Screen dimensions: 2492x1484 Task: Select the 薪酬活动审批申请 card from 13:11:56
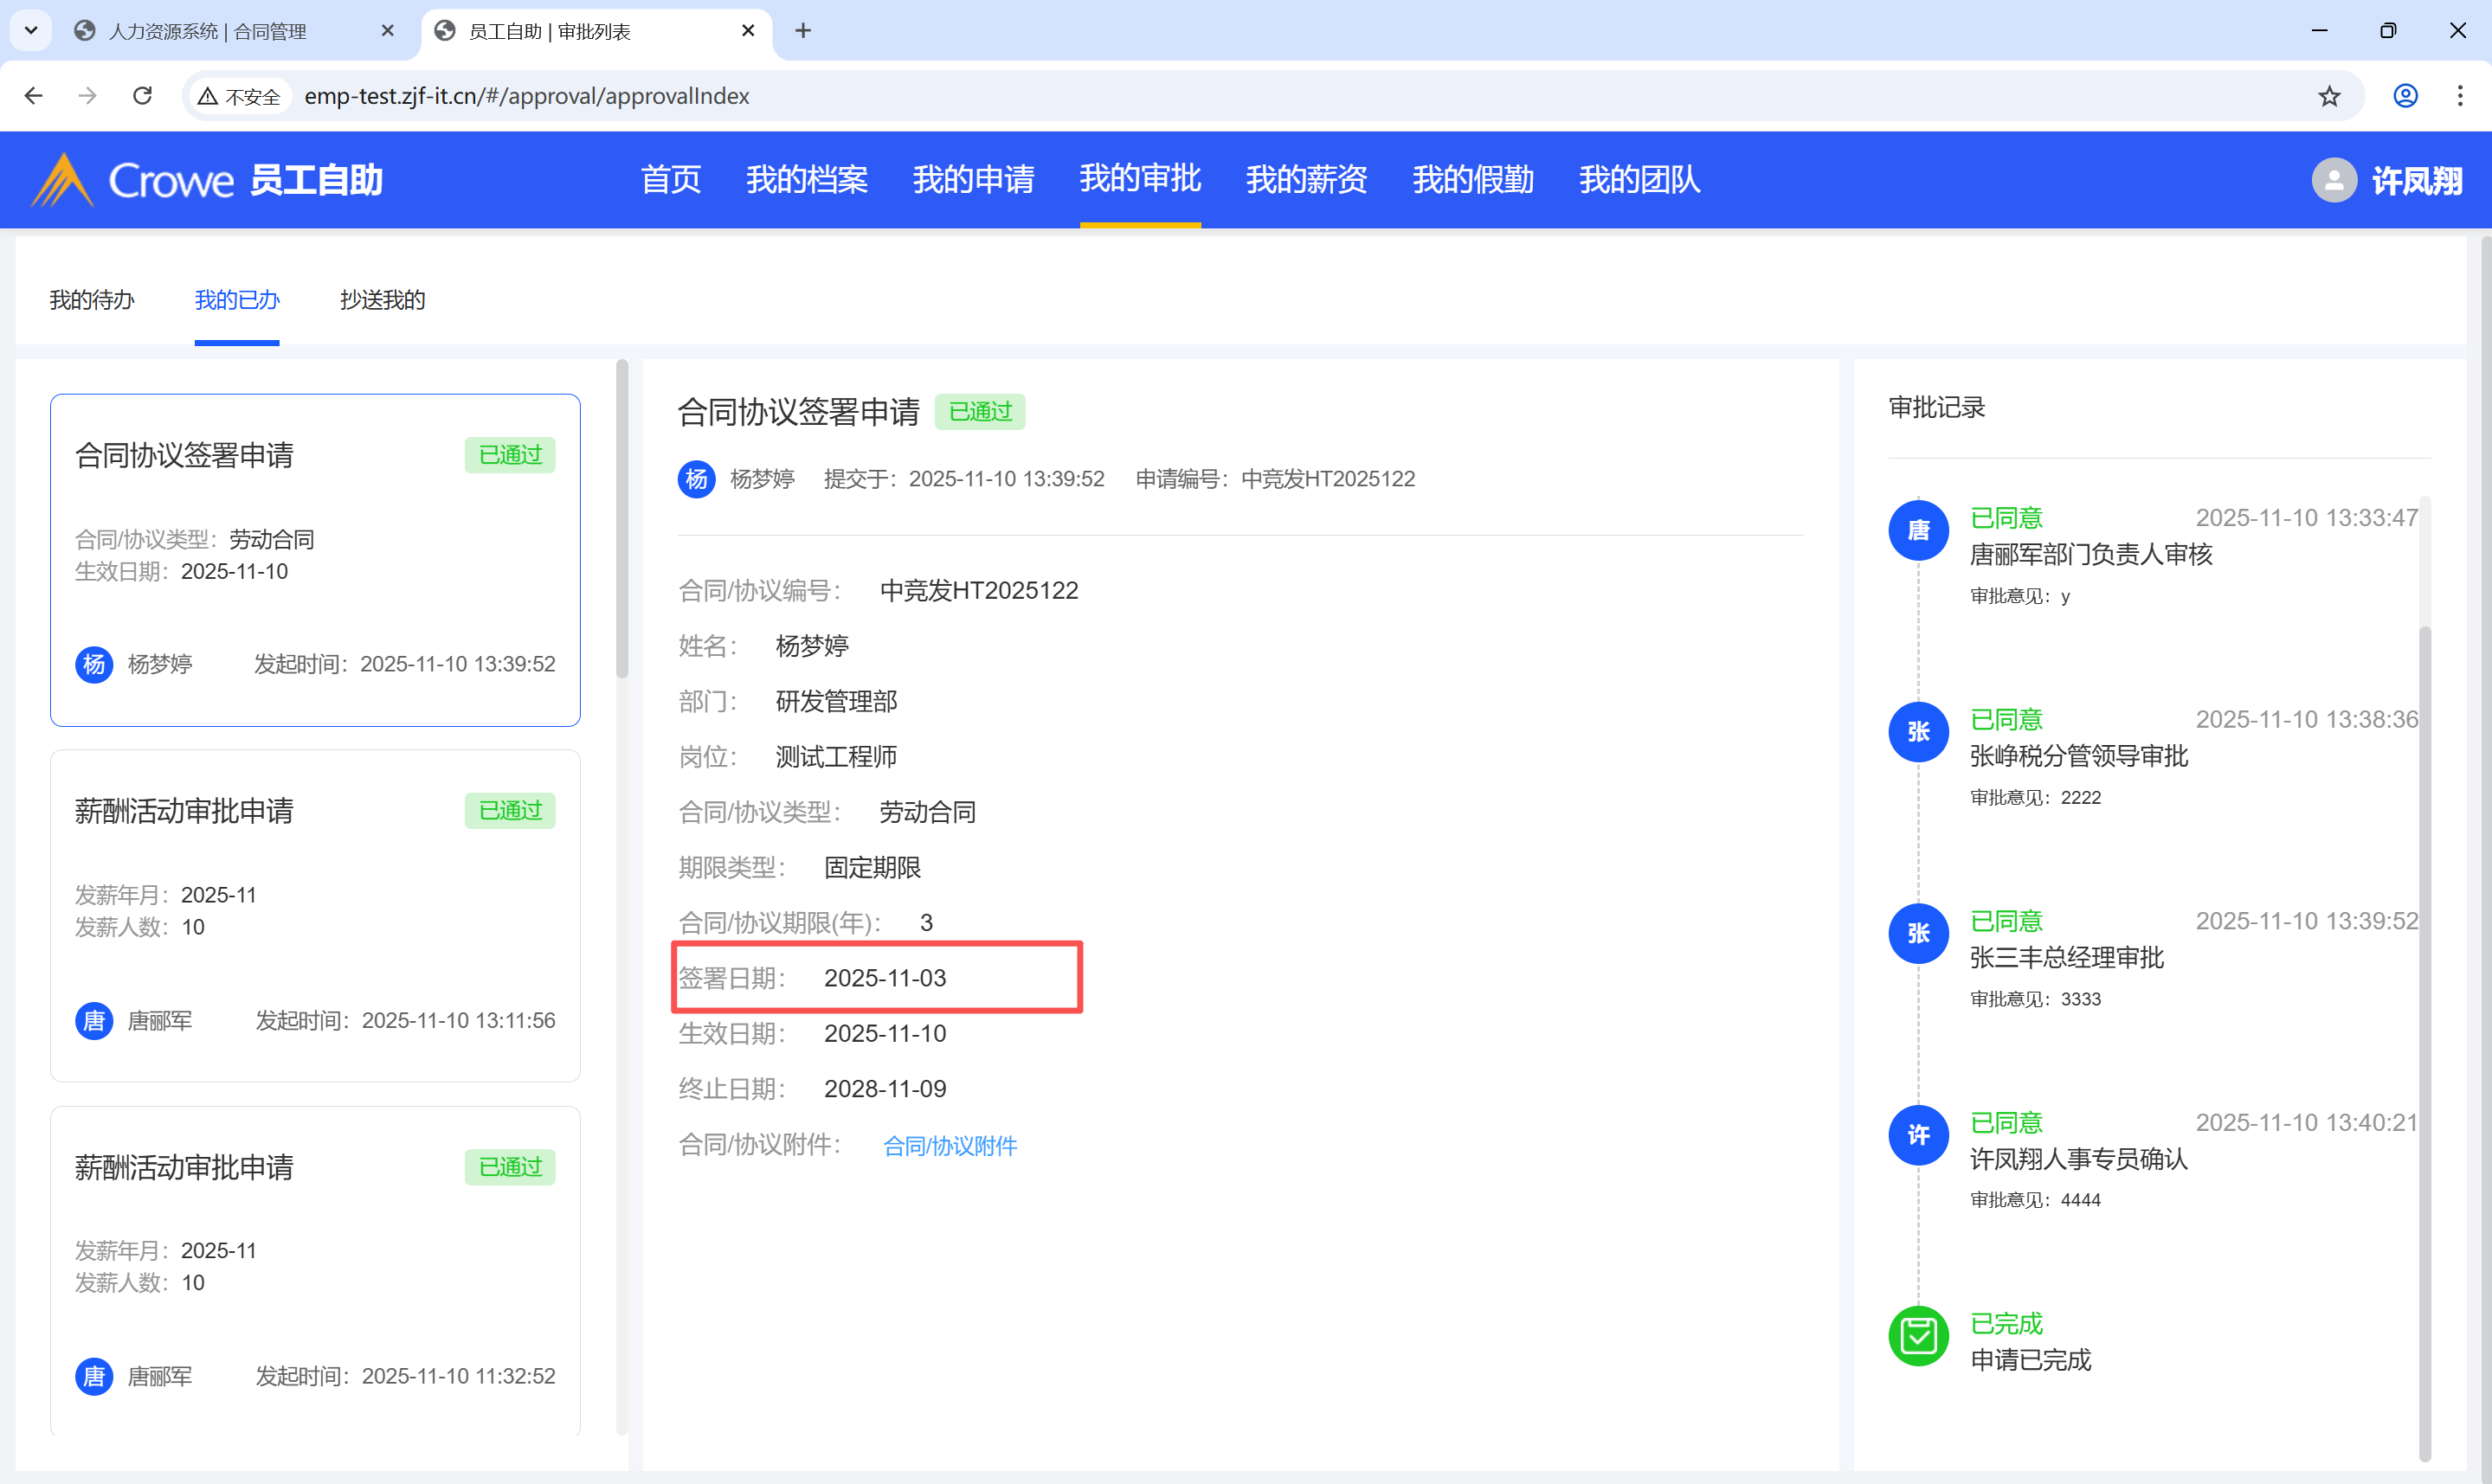[x=314, y=915]
